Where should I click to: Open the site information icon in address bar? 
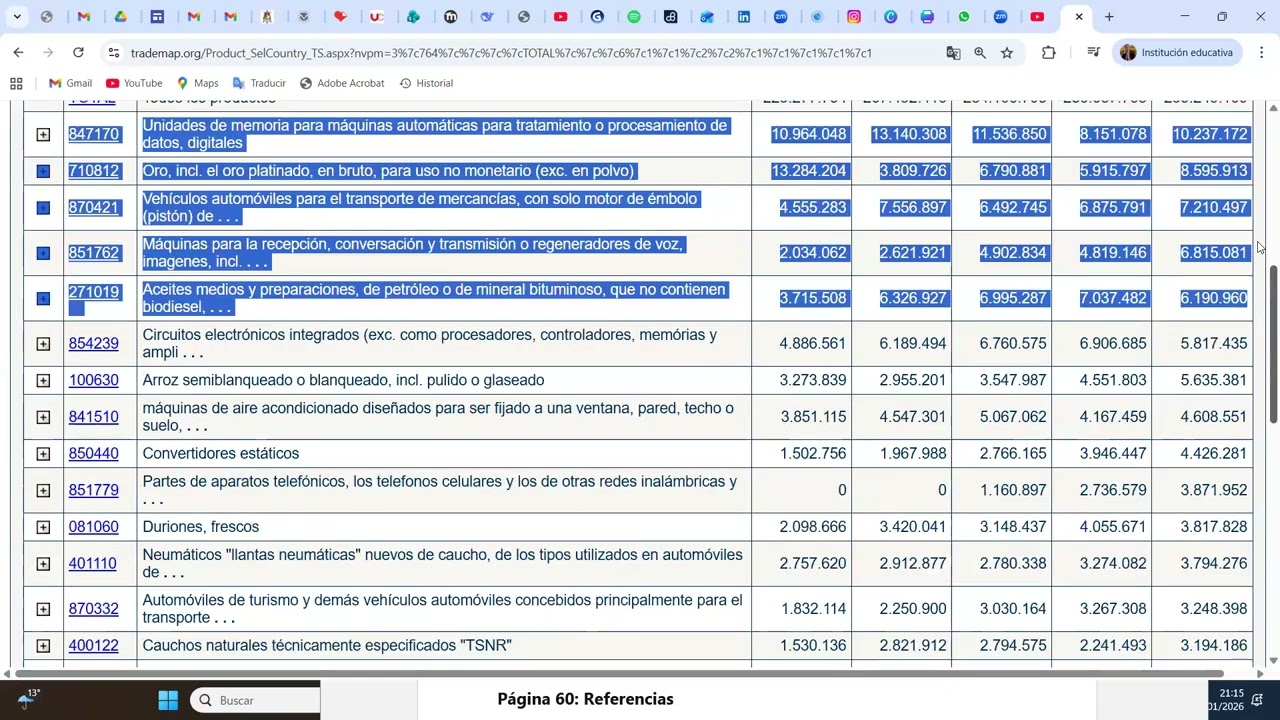[x=113, y=53]
